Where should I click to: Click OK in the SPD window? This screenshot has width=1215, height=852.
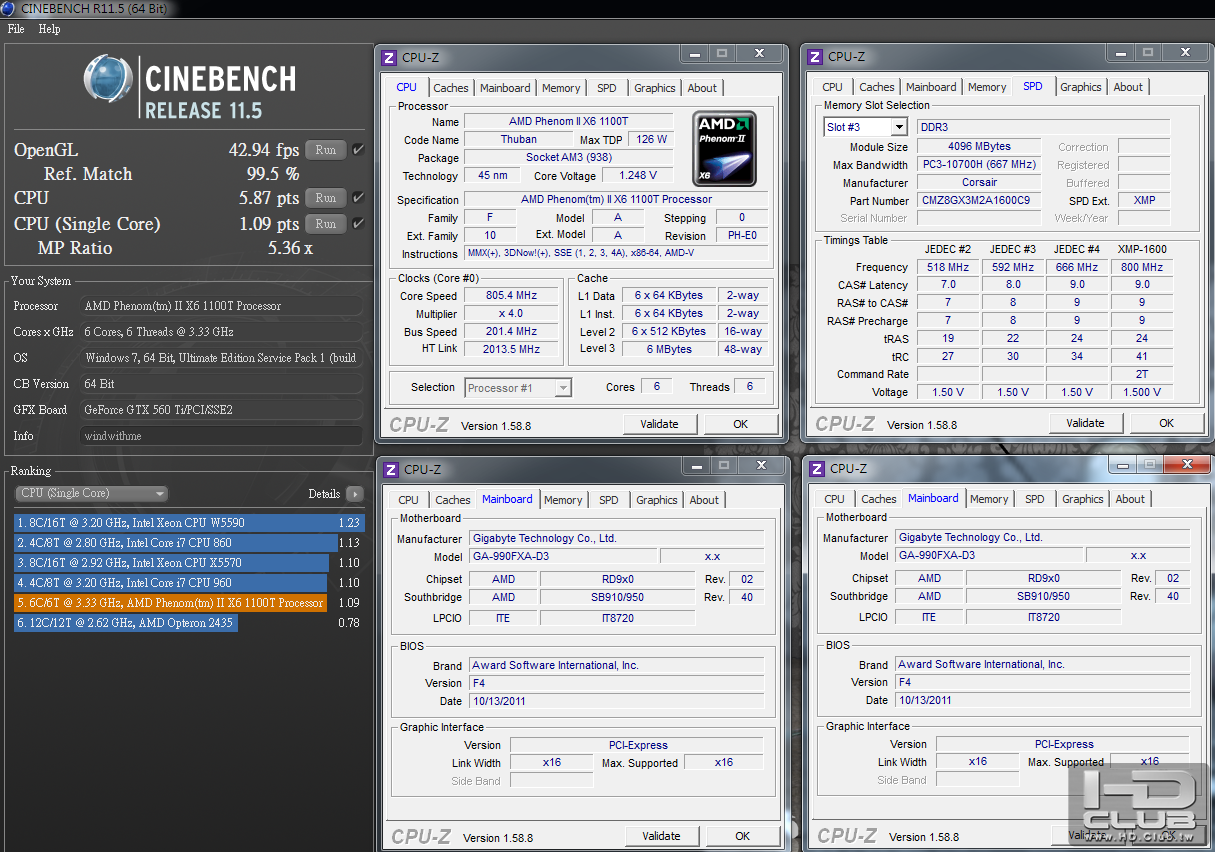point(1167,423)
